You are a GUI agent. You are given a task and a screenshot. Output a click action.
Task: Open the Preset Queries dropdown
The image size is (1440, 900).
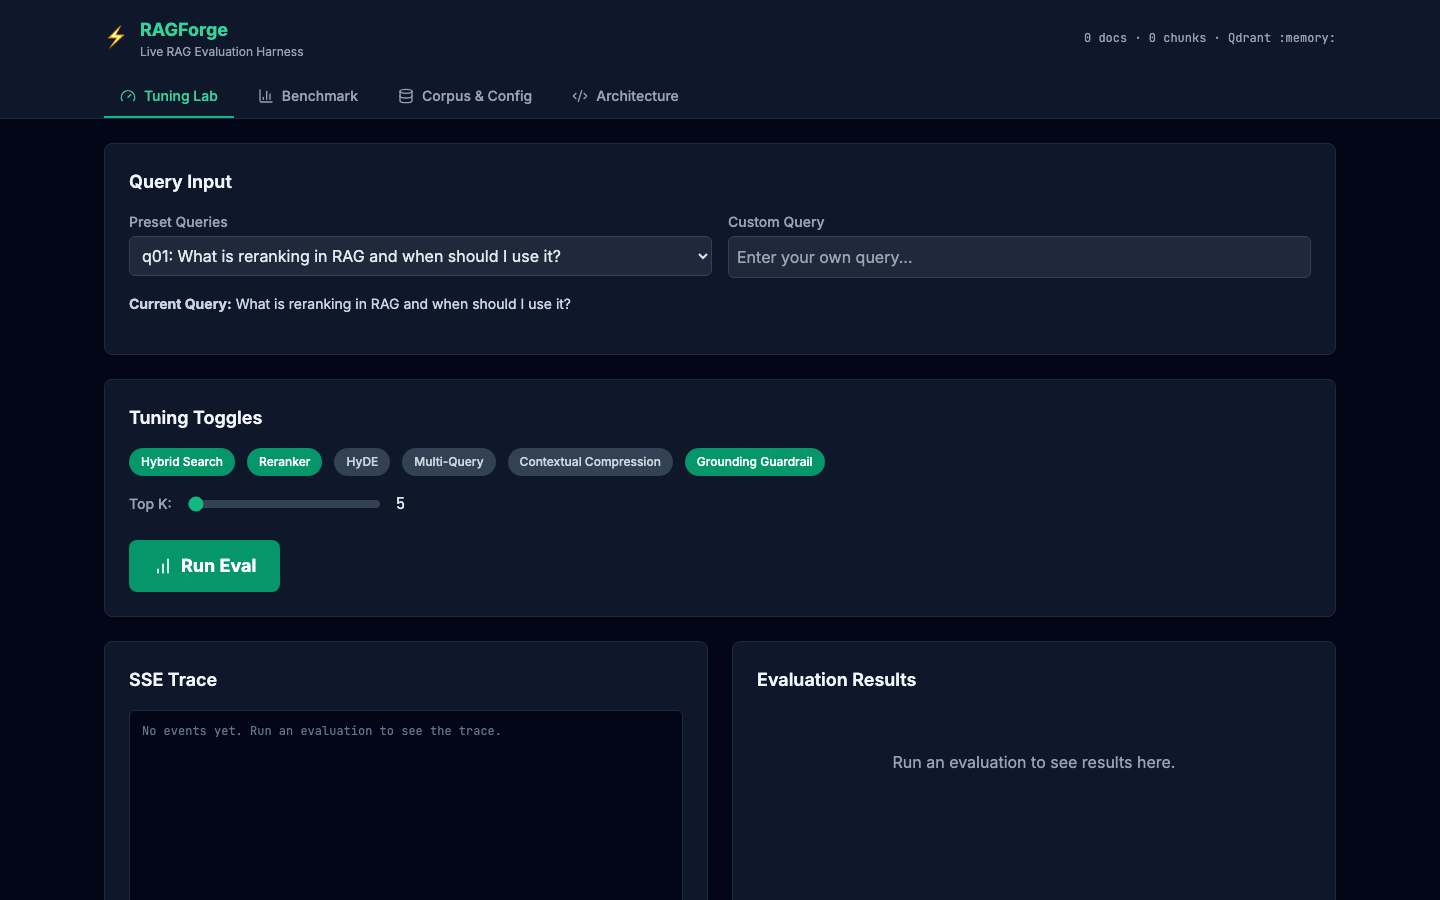coord(420,256)
